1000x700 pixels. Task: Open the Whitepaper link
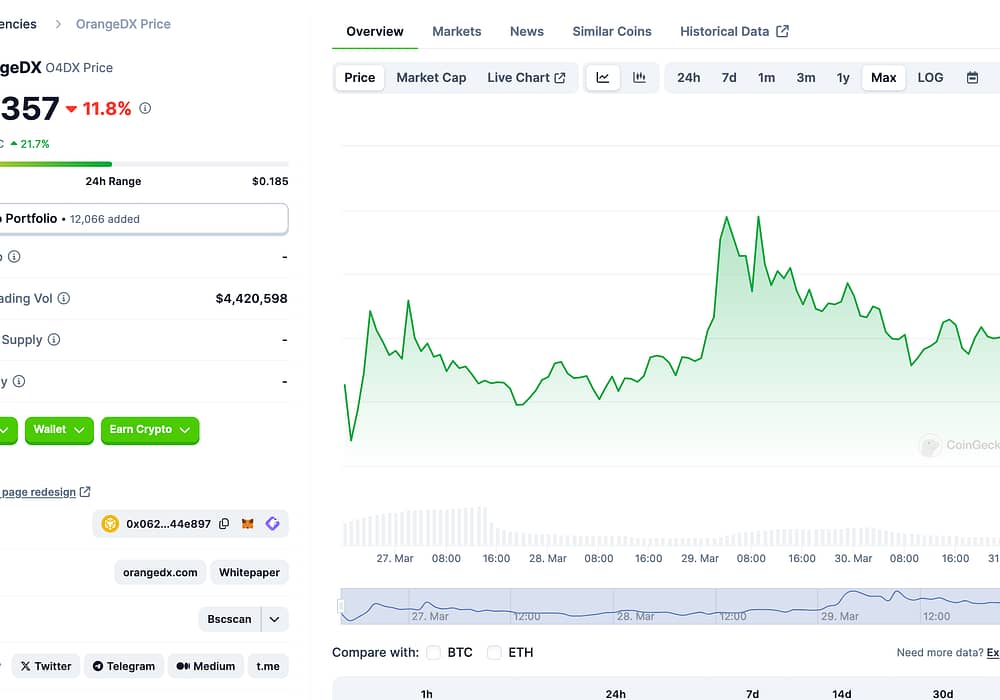(x=249, y=572)
